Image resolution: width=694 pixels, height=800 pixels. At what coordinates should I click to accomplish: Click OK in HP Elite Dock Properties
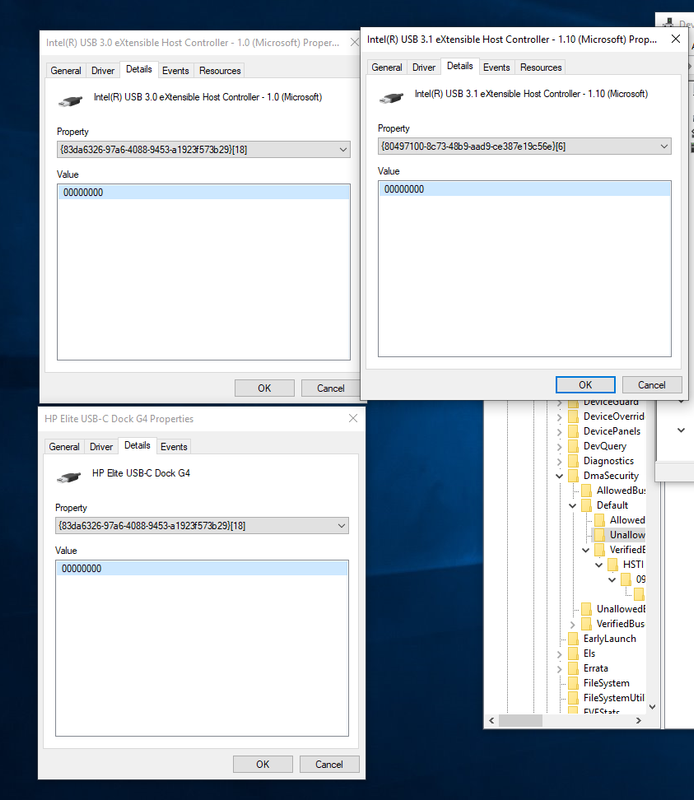(263, 764)
